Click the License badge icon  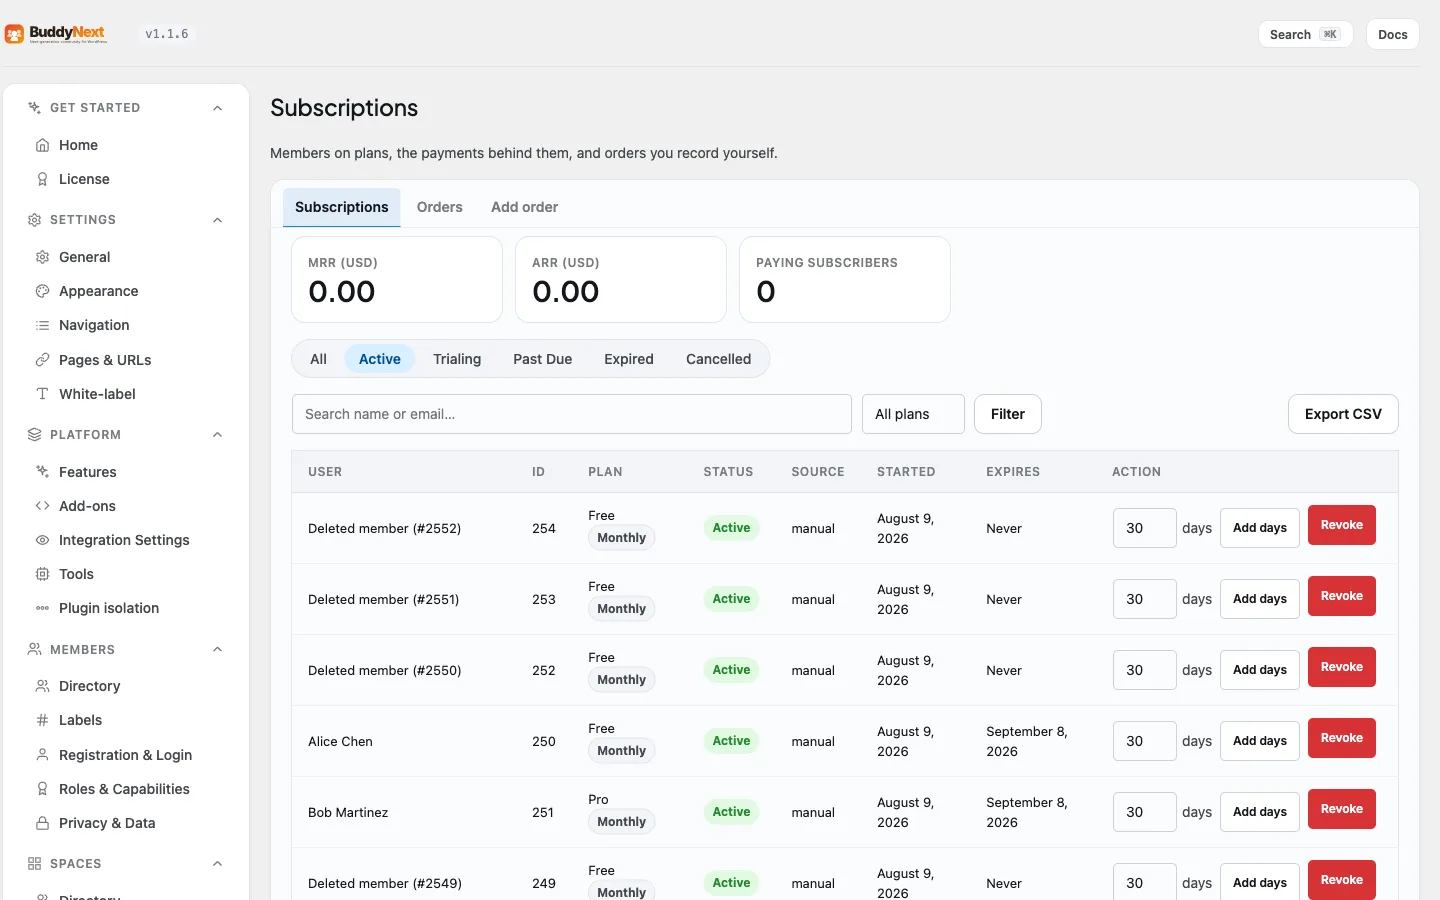pos(42,179)
